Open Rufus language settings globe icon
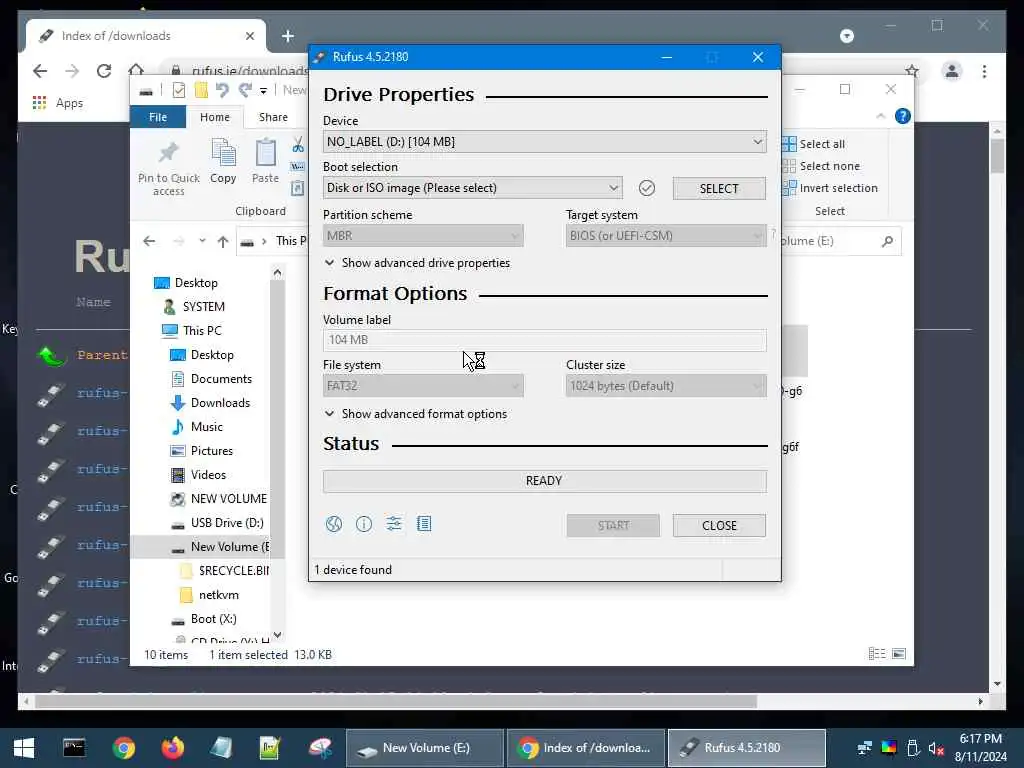Image resolution: width=1024 pixels, height=768 pixels. pos(334,524)
